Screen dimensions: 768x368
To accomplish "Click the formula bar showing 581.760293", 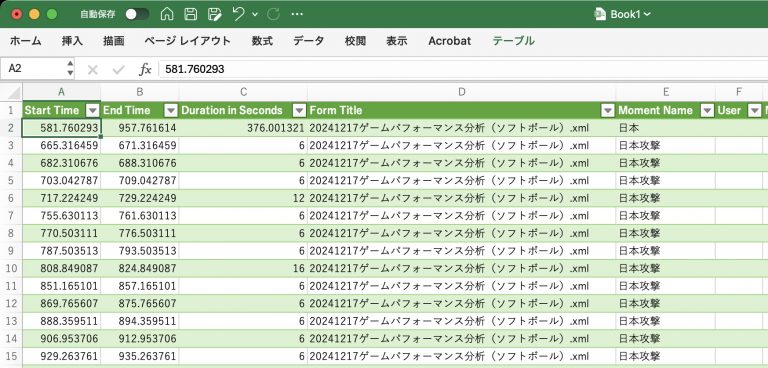I will (463, 69).
